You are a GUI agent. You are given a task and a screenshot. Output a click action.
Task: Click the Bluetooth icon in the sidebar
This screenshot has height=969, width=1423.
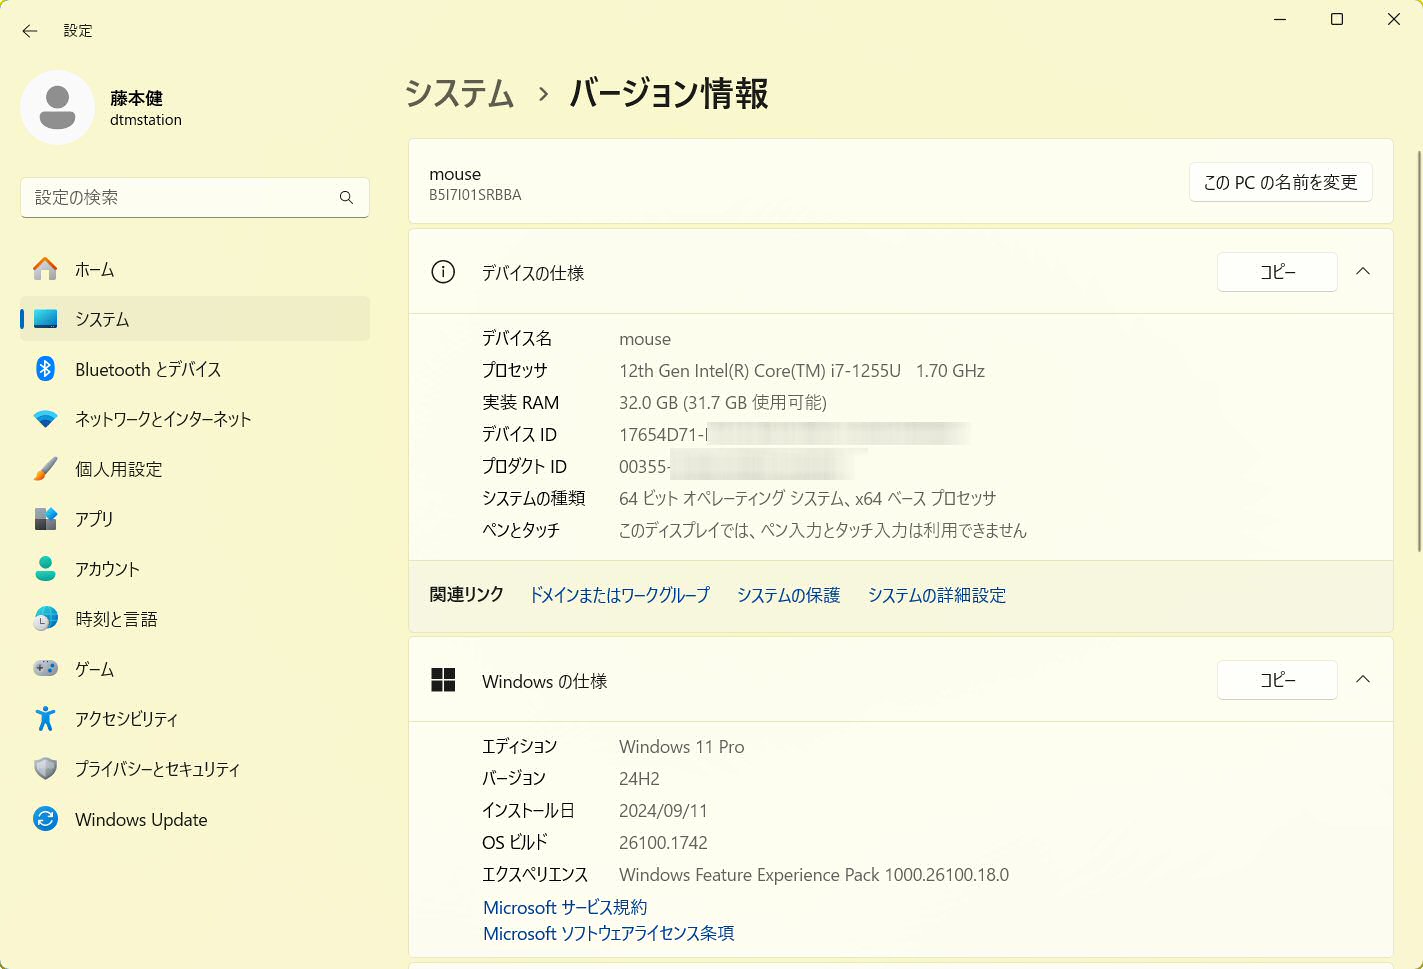tap(45, 369)
